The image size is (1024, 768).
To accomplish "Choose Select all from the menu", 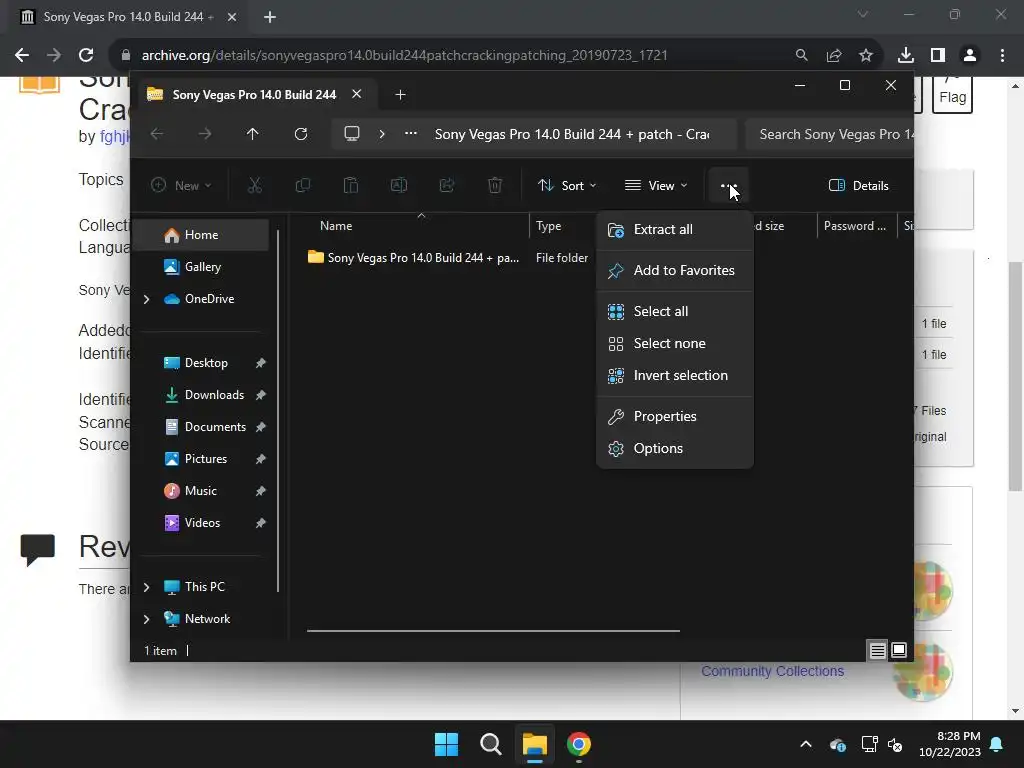I will [675, 312].
